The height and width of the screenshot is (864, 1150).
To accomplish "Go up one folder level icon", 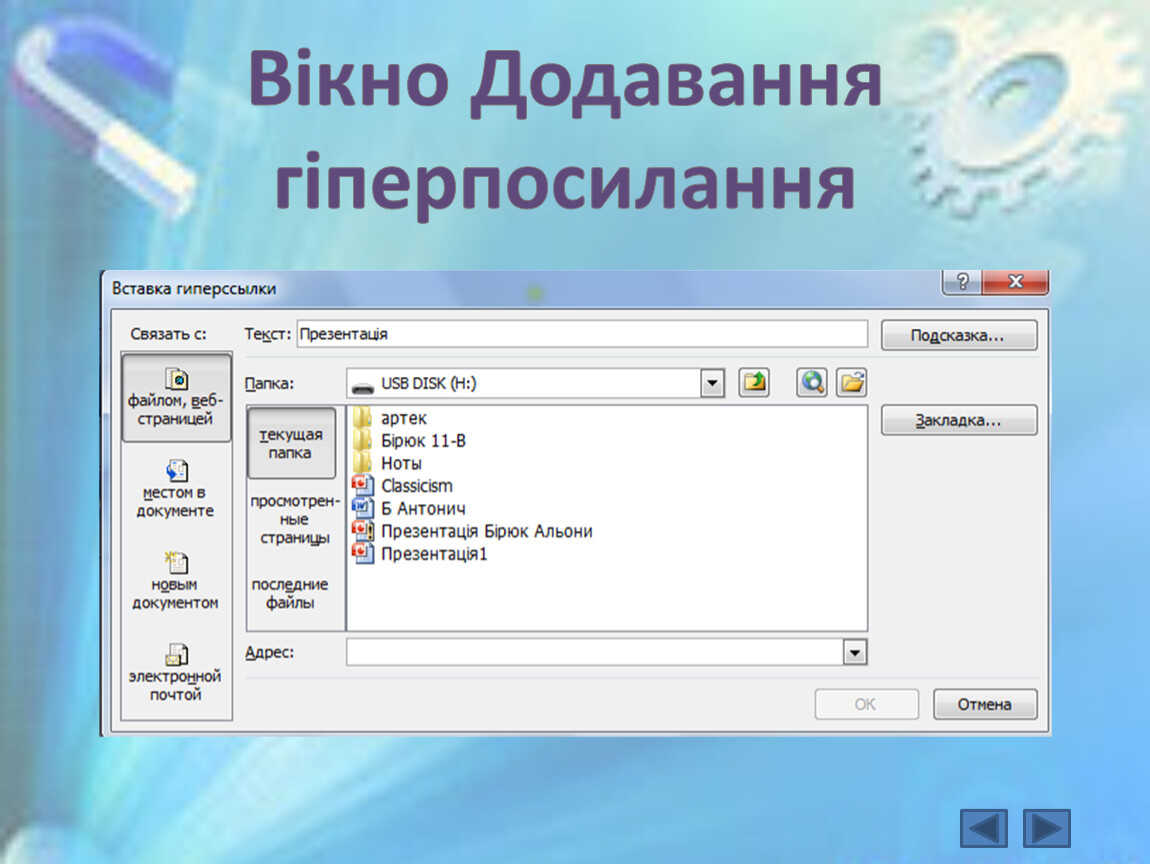I will coord(754,382).
